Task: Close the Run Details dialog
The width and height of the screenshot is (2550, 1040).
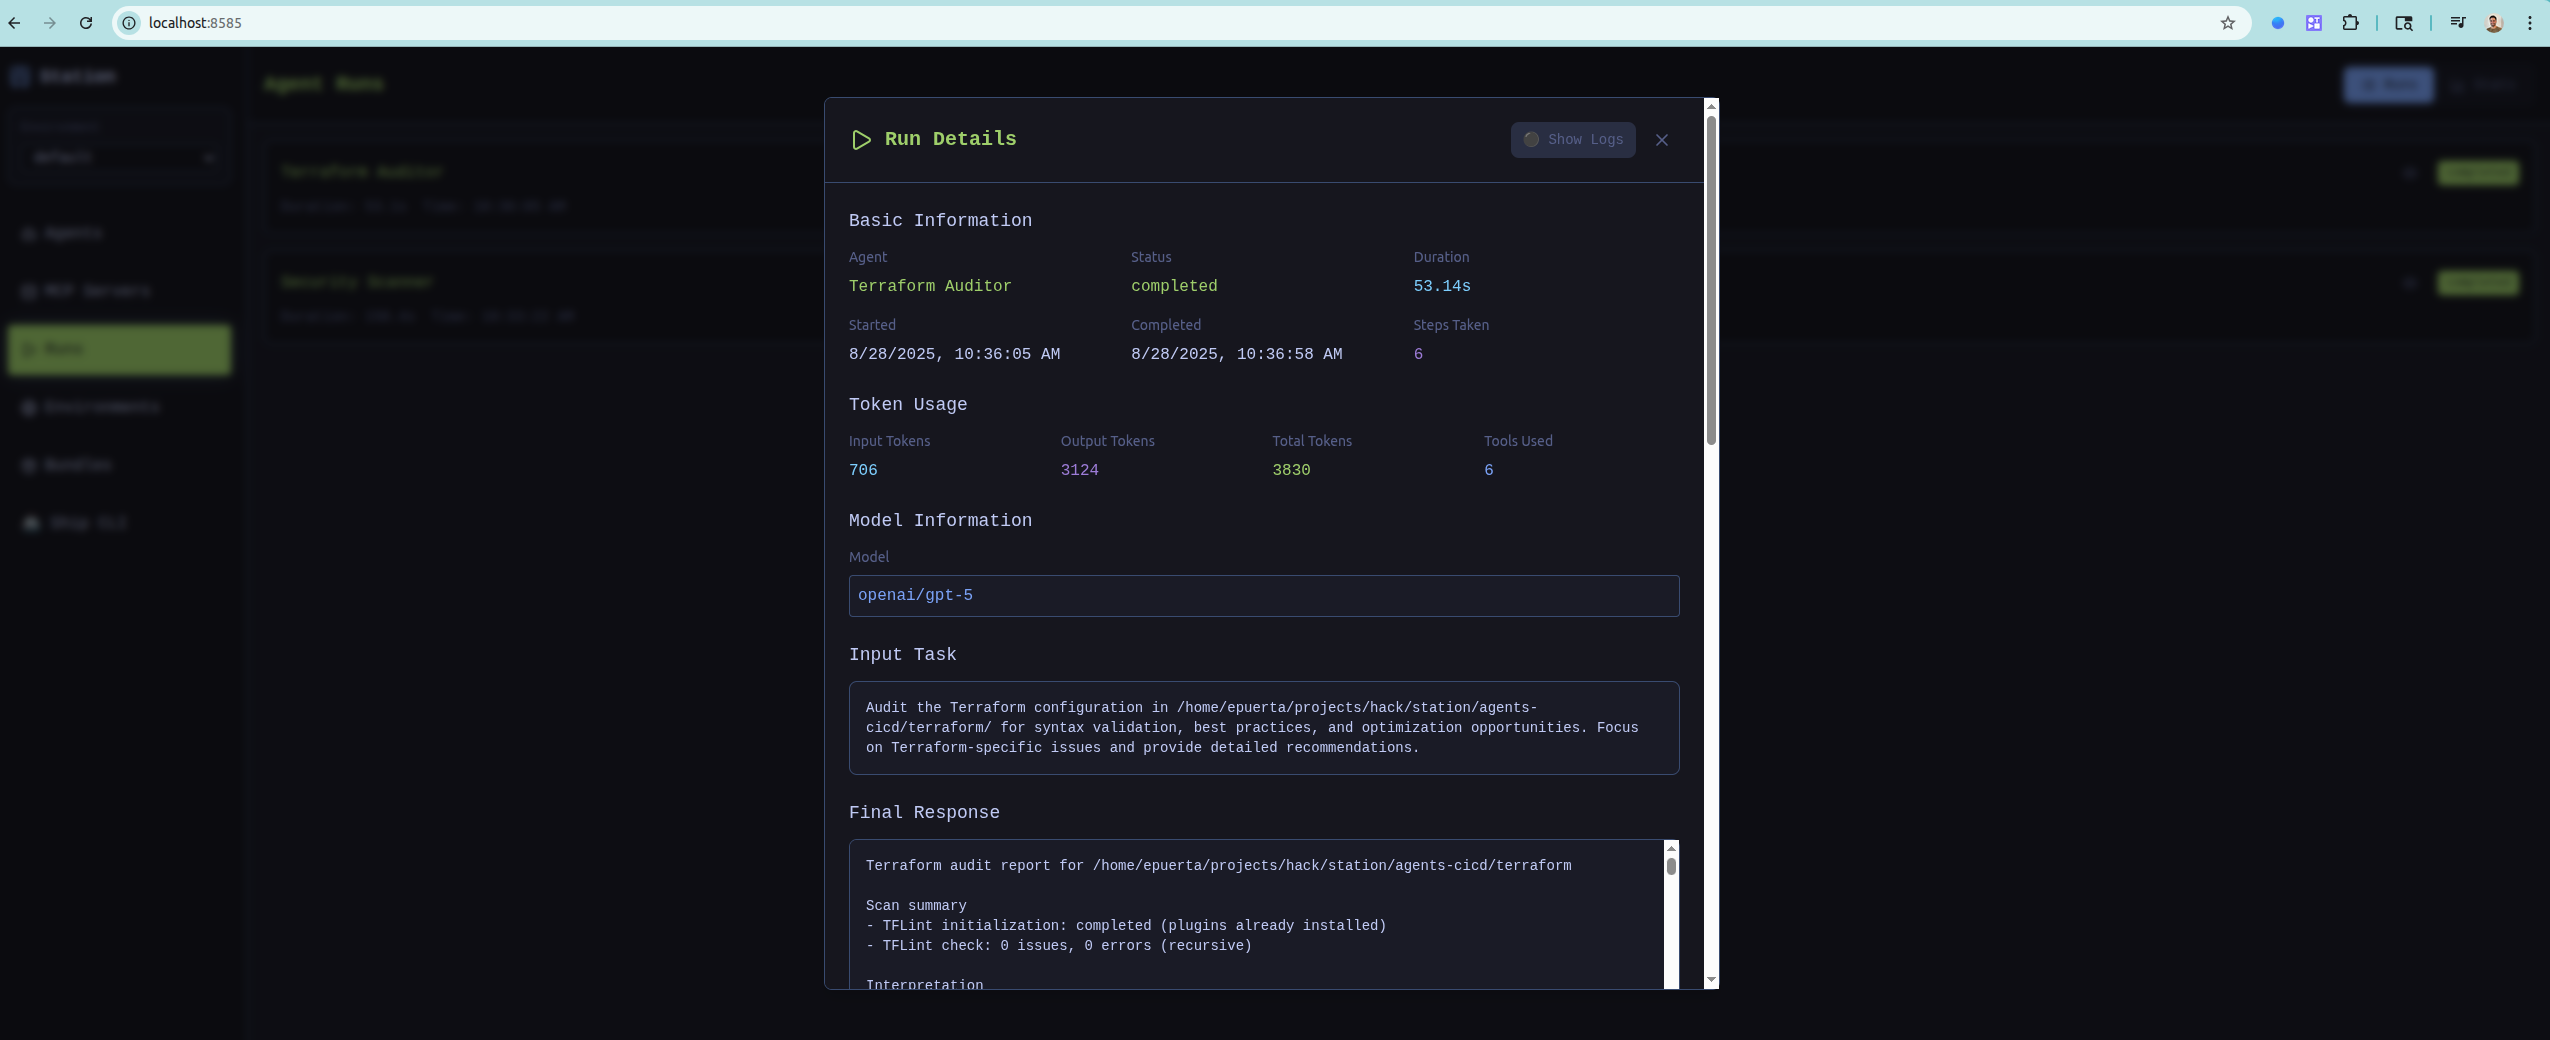Action: [1661, 140]
